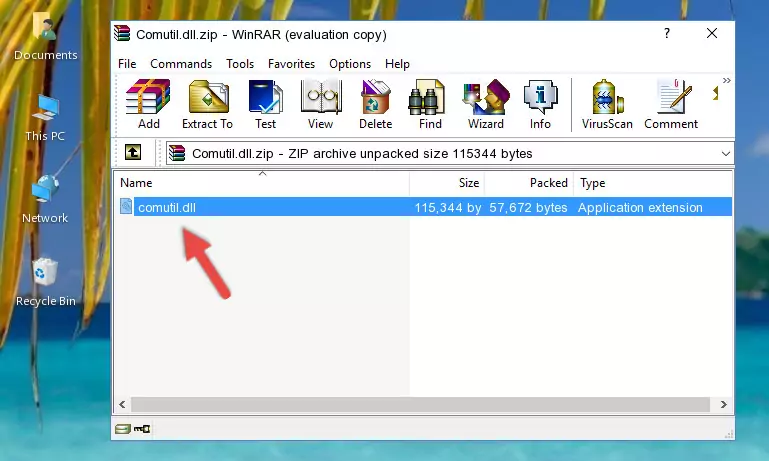Expand the toolbar overflow chevron

click(726, 80)
